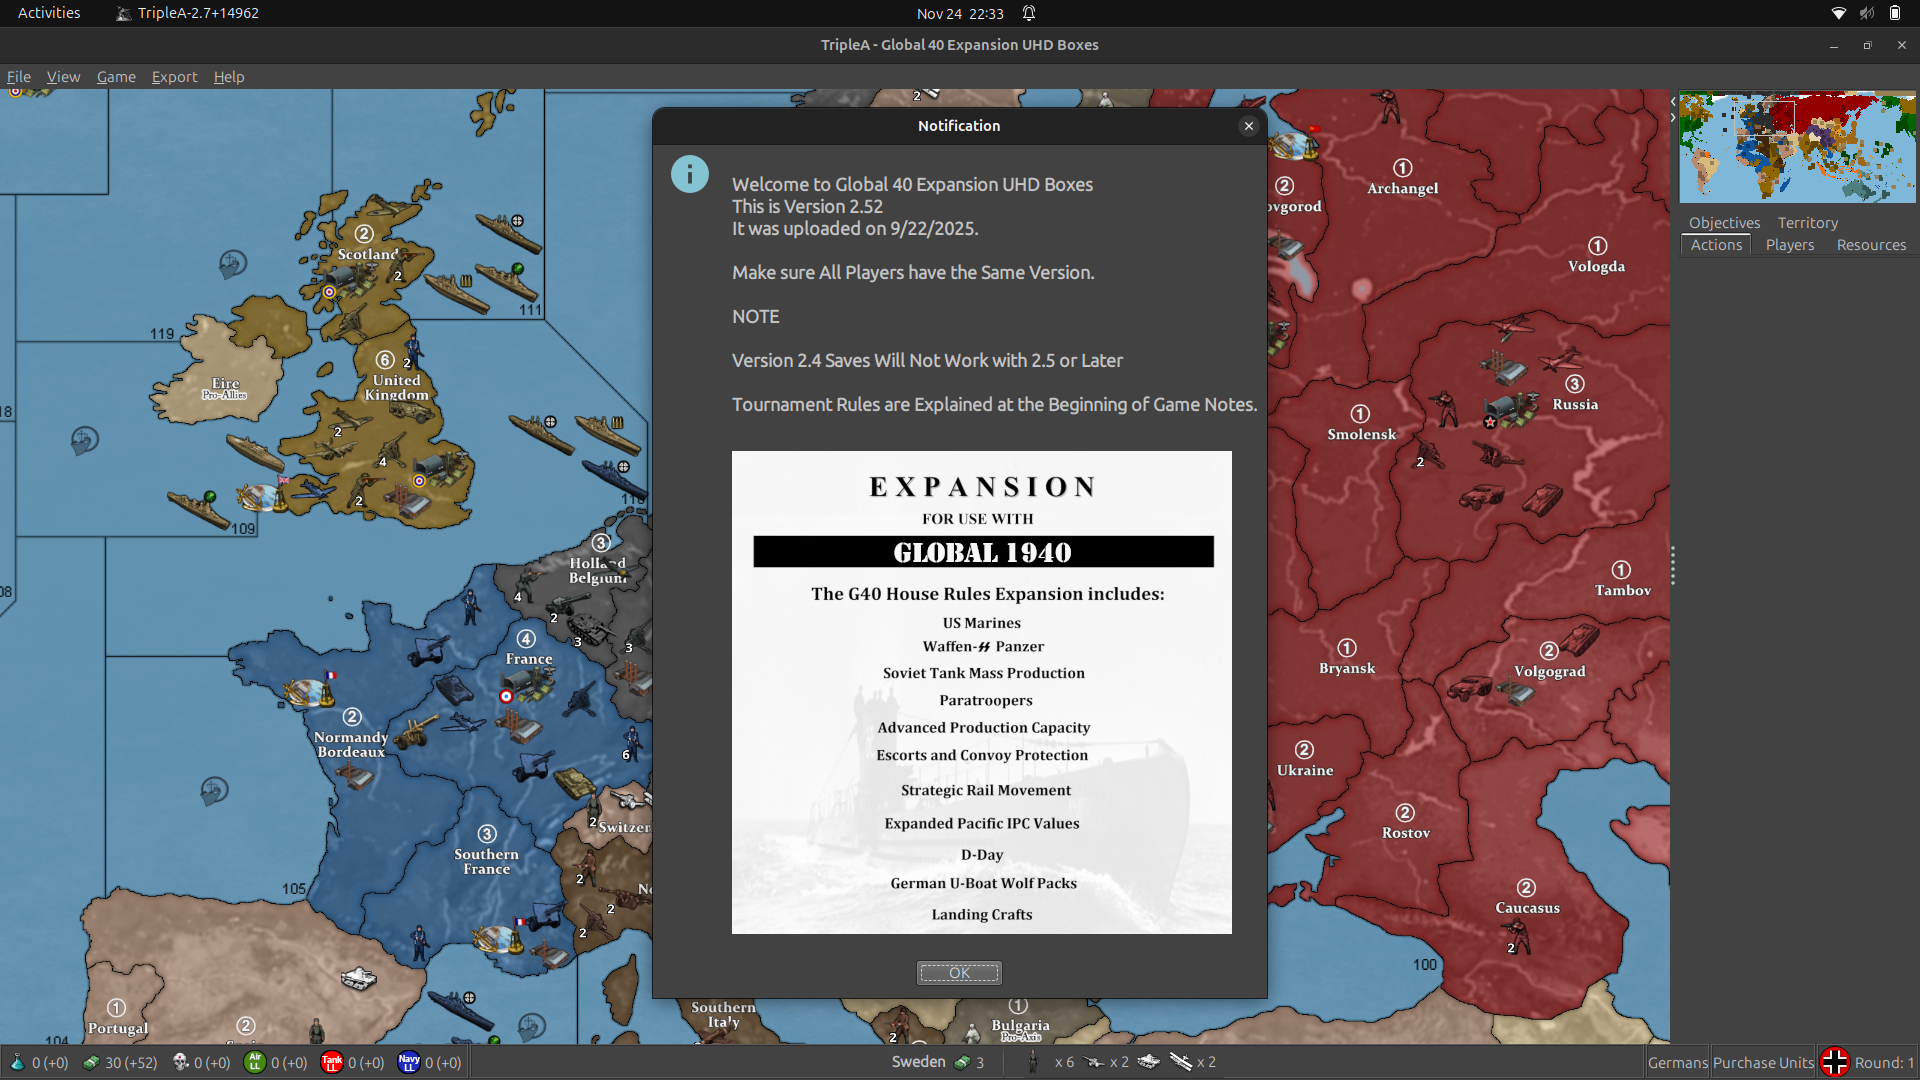Click the grip handle on the panel divider
This screenshot has height=1080, width=1920.
pos(1673,565)
